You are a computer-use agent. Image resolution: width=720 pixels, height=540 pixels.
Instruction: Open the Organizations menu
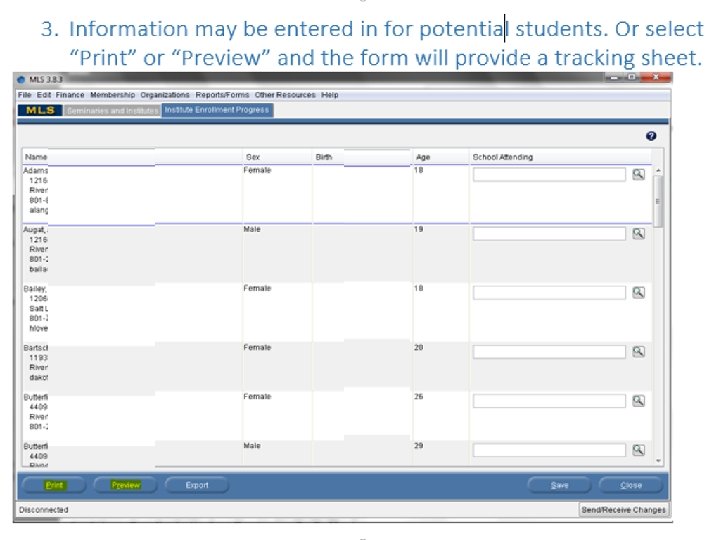click(x=165, y=95)
